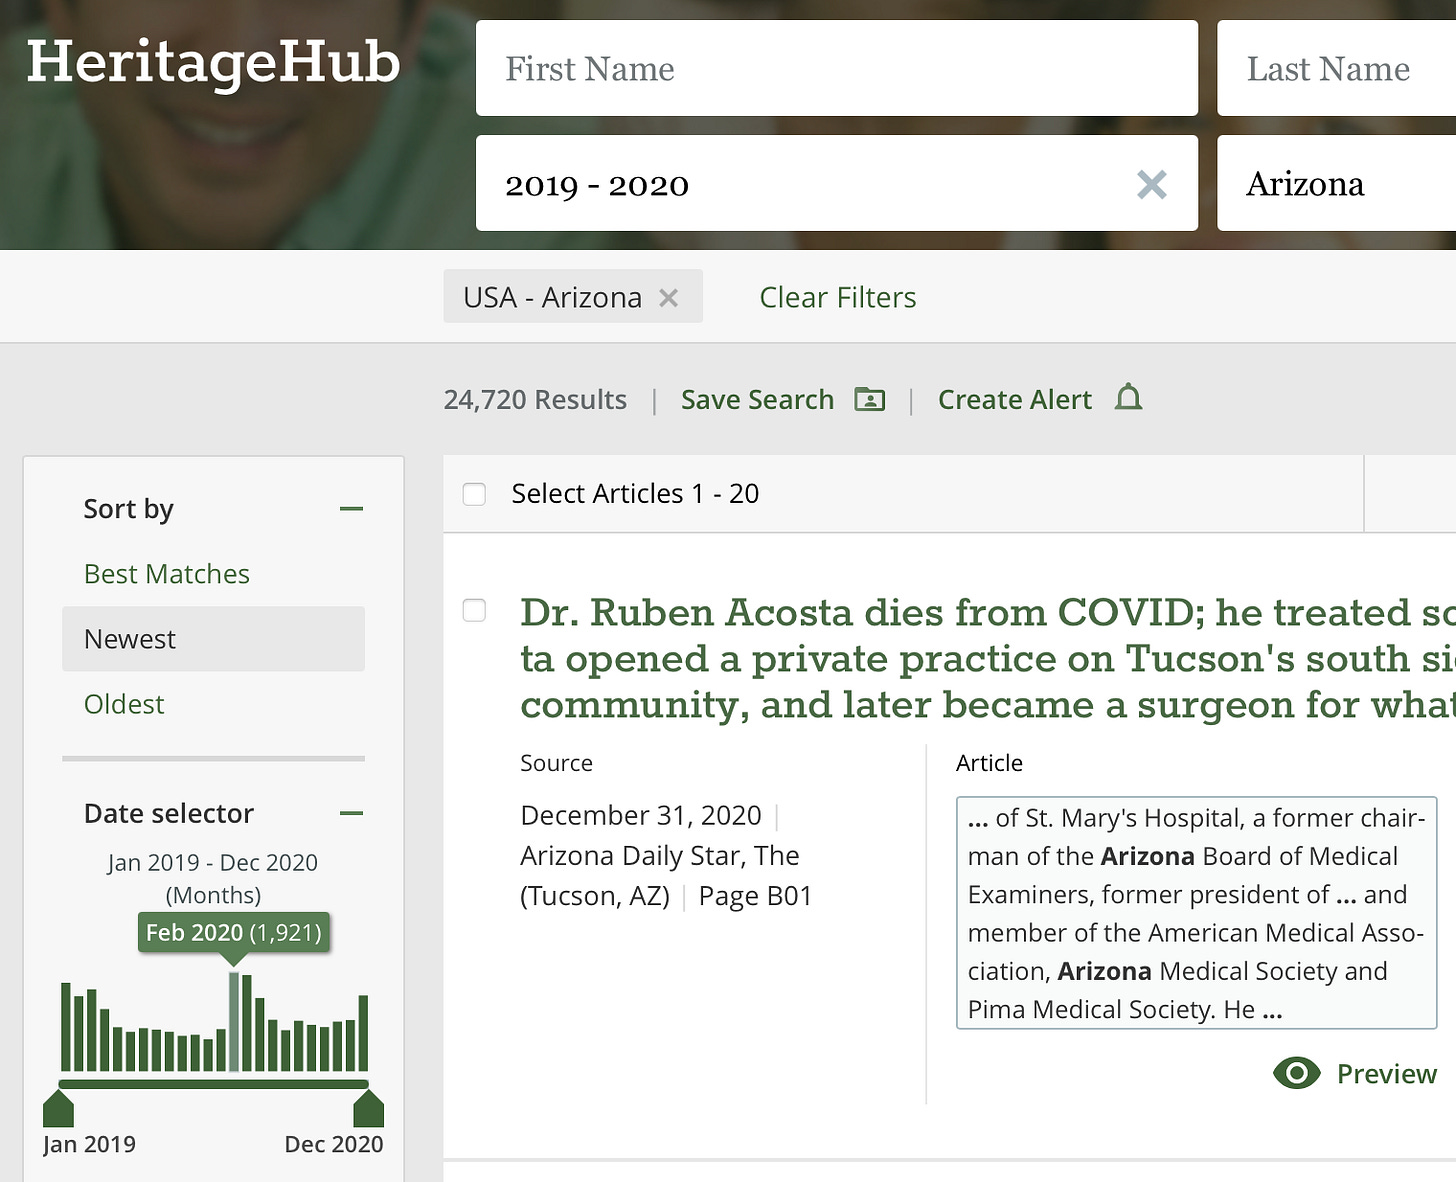The width and height of the screenshot is (1456, 1182).
Task: Click the December 31, 2020 source date
Action: click(641, 815)
